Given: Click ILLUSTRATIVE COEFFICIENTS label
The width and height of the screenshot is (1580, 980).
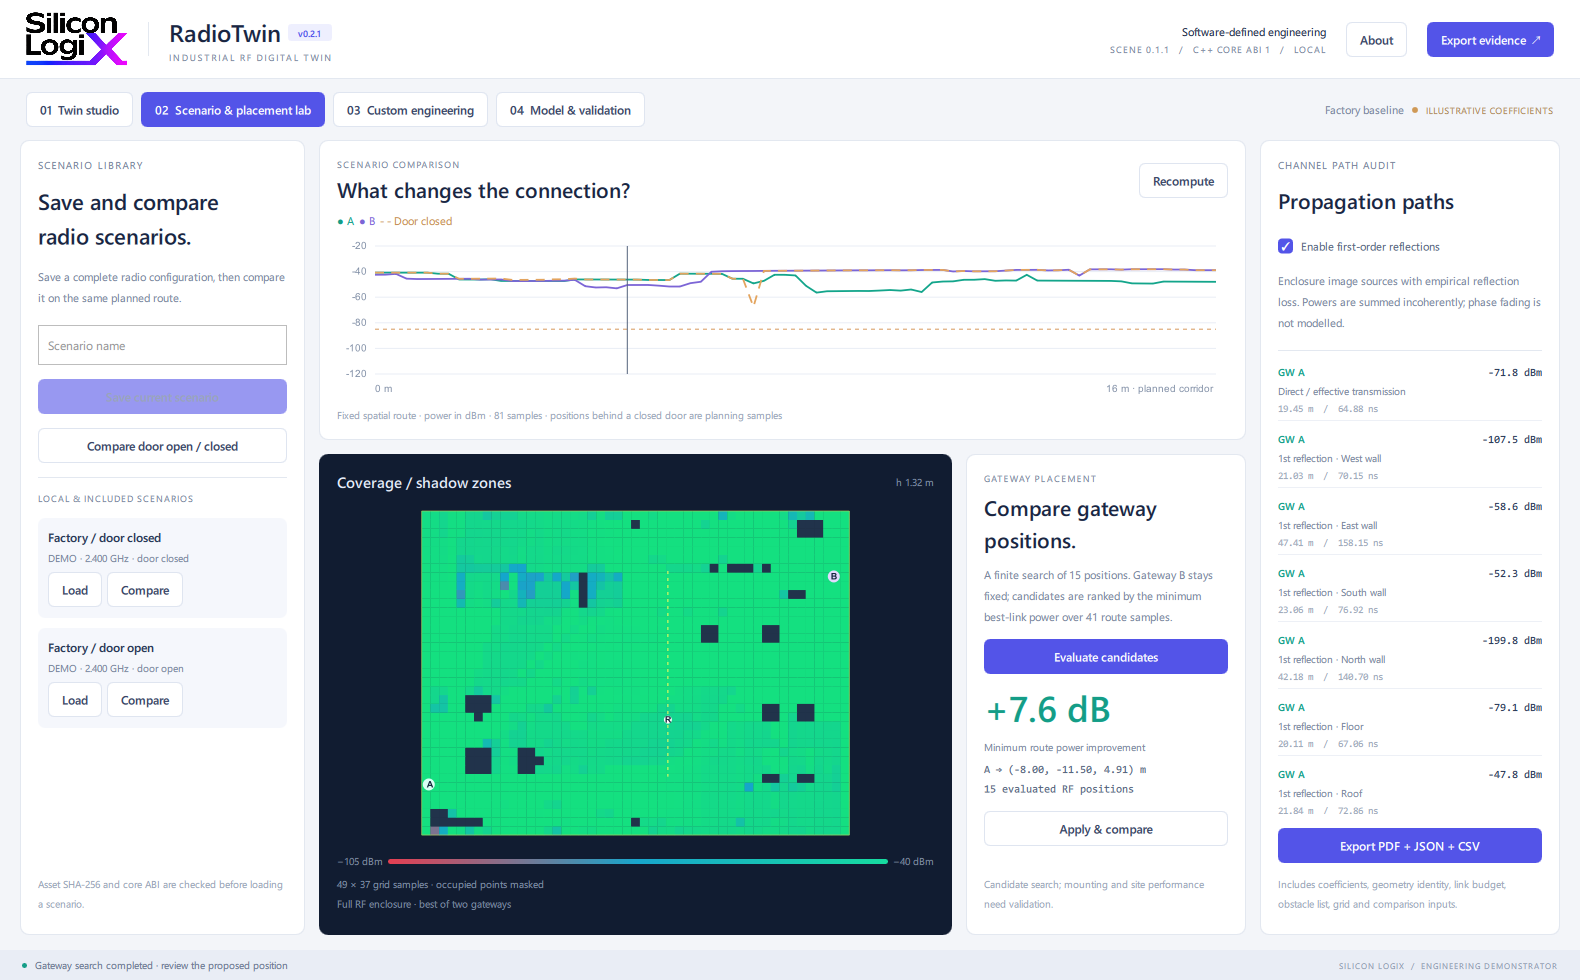Looking at the screenshot, I should tap(1489, 111).
